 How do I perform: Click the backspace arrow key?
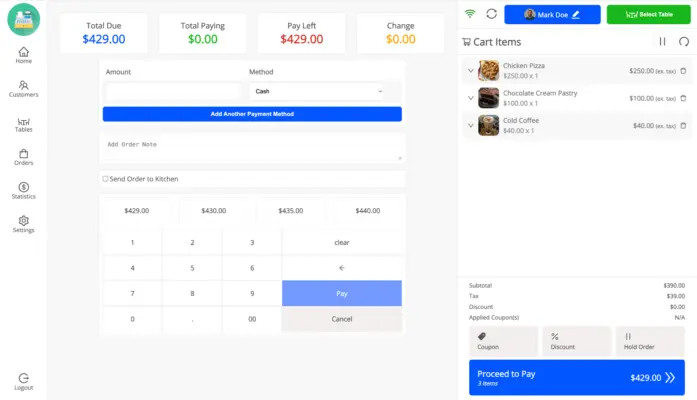(x=342, y=268)
